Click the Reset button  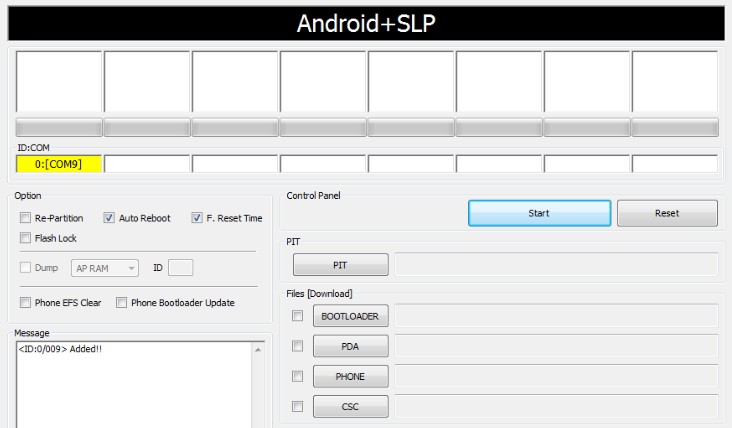coord(667,213)
